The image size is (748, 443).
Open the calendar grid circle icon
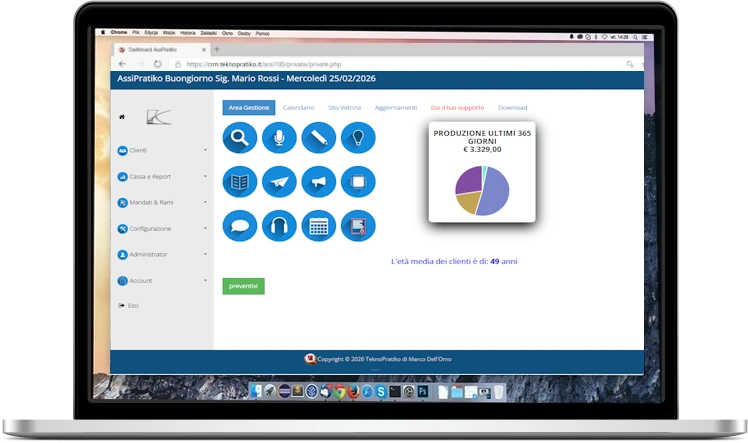[x=319, y=226]
